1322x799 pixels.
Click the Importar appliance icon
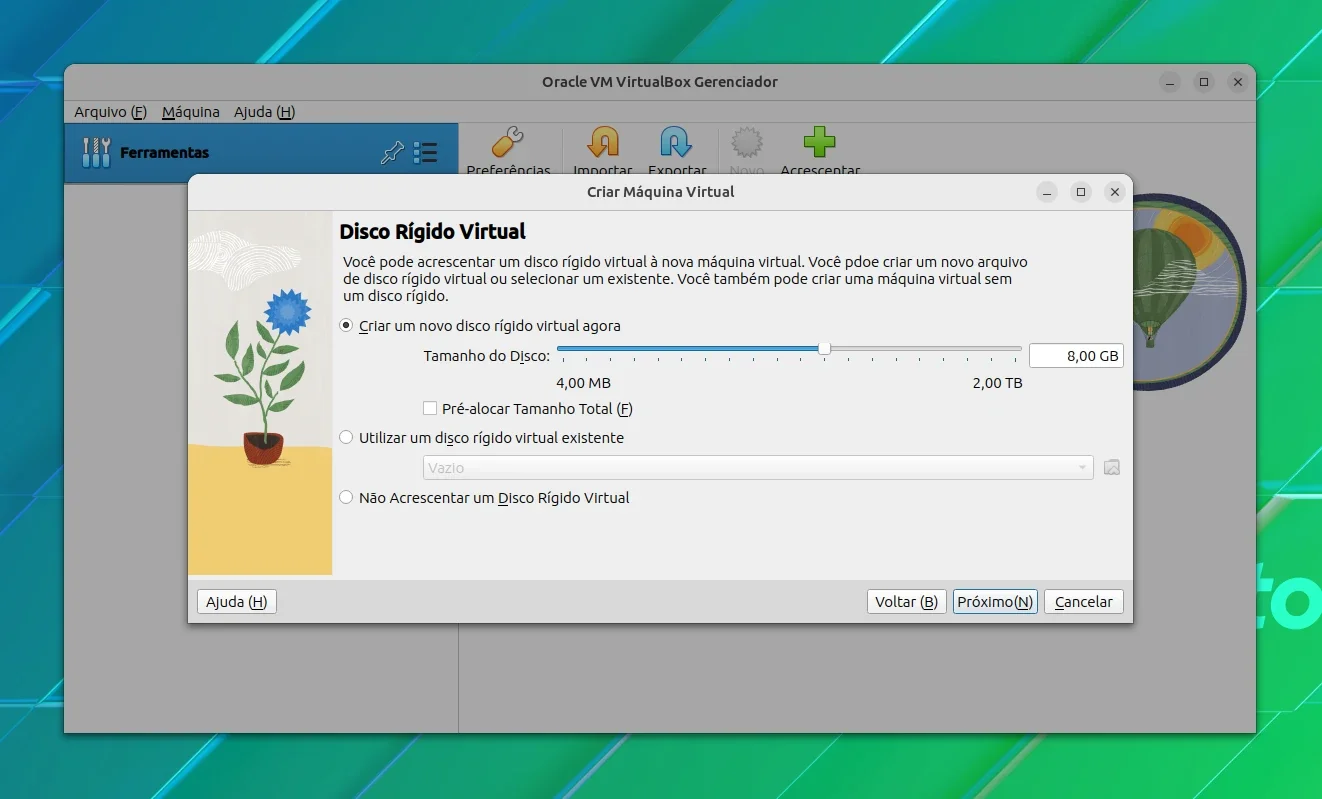[x=603, y=143]
